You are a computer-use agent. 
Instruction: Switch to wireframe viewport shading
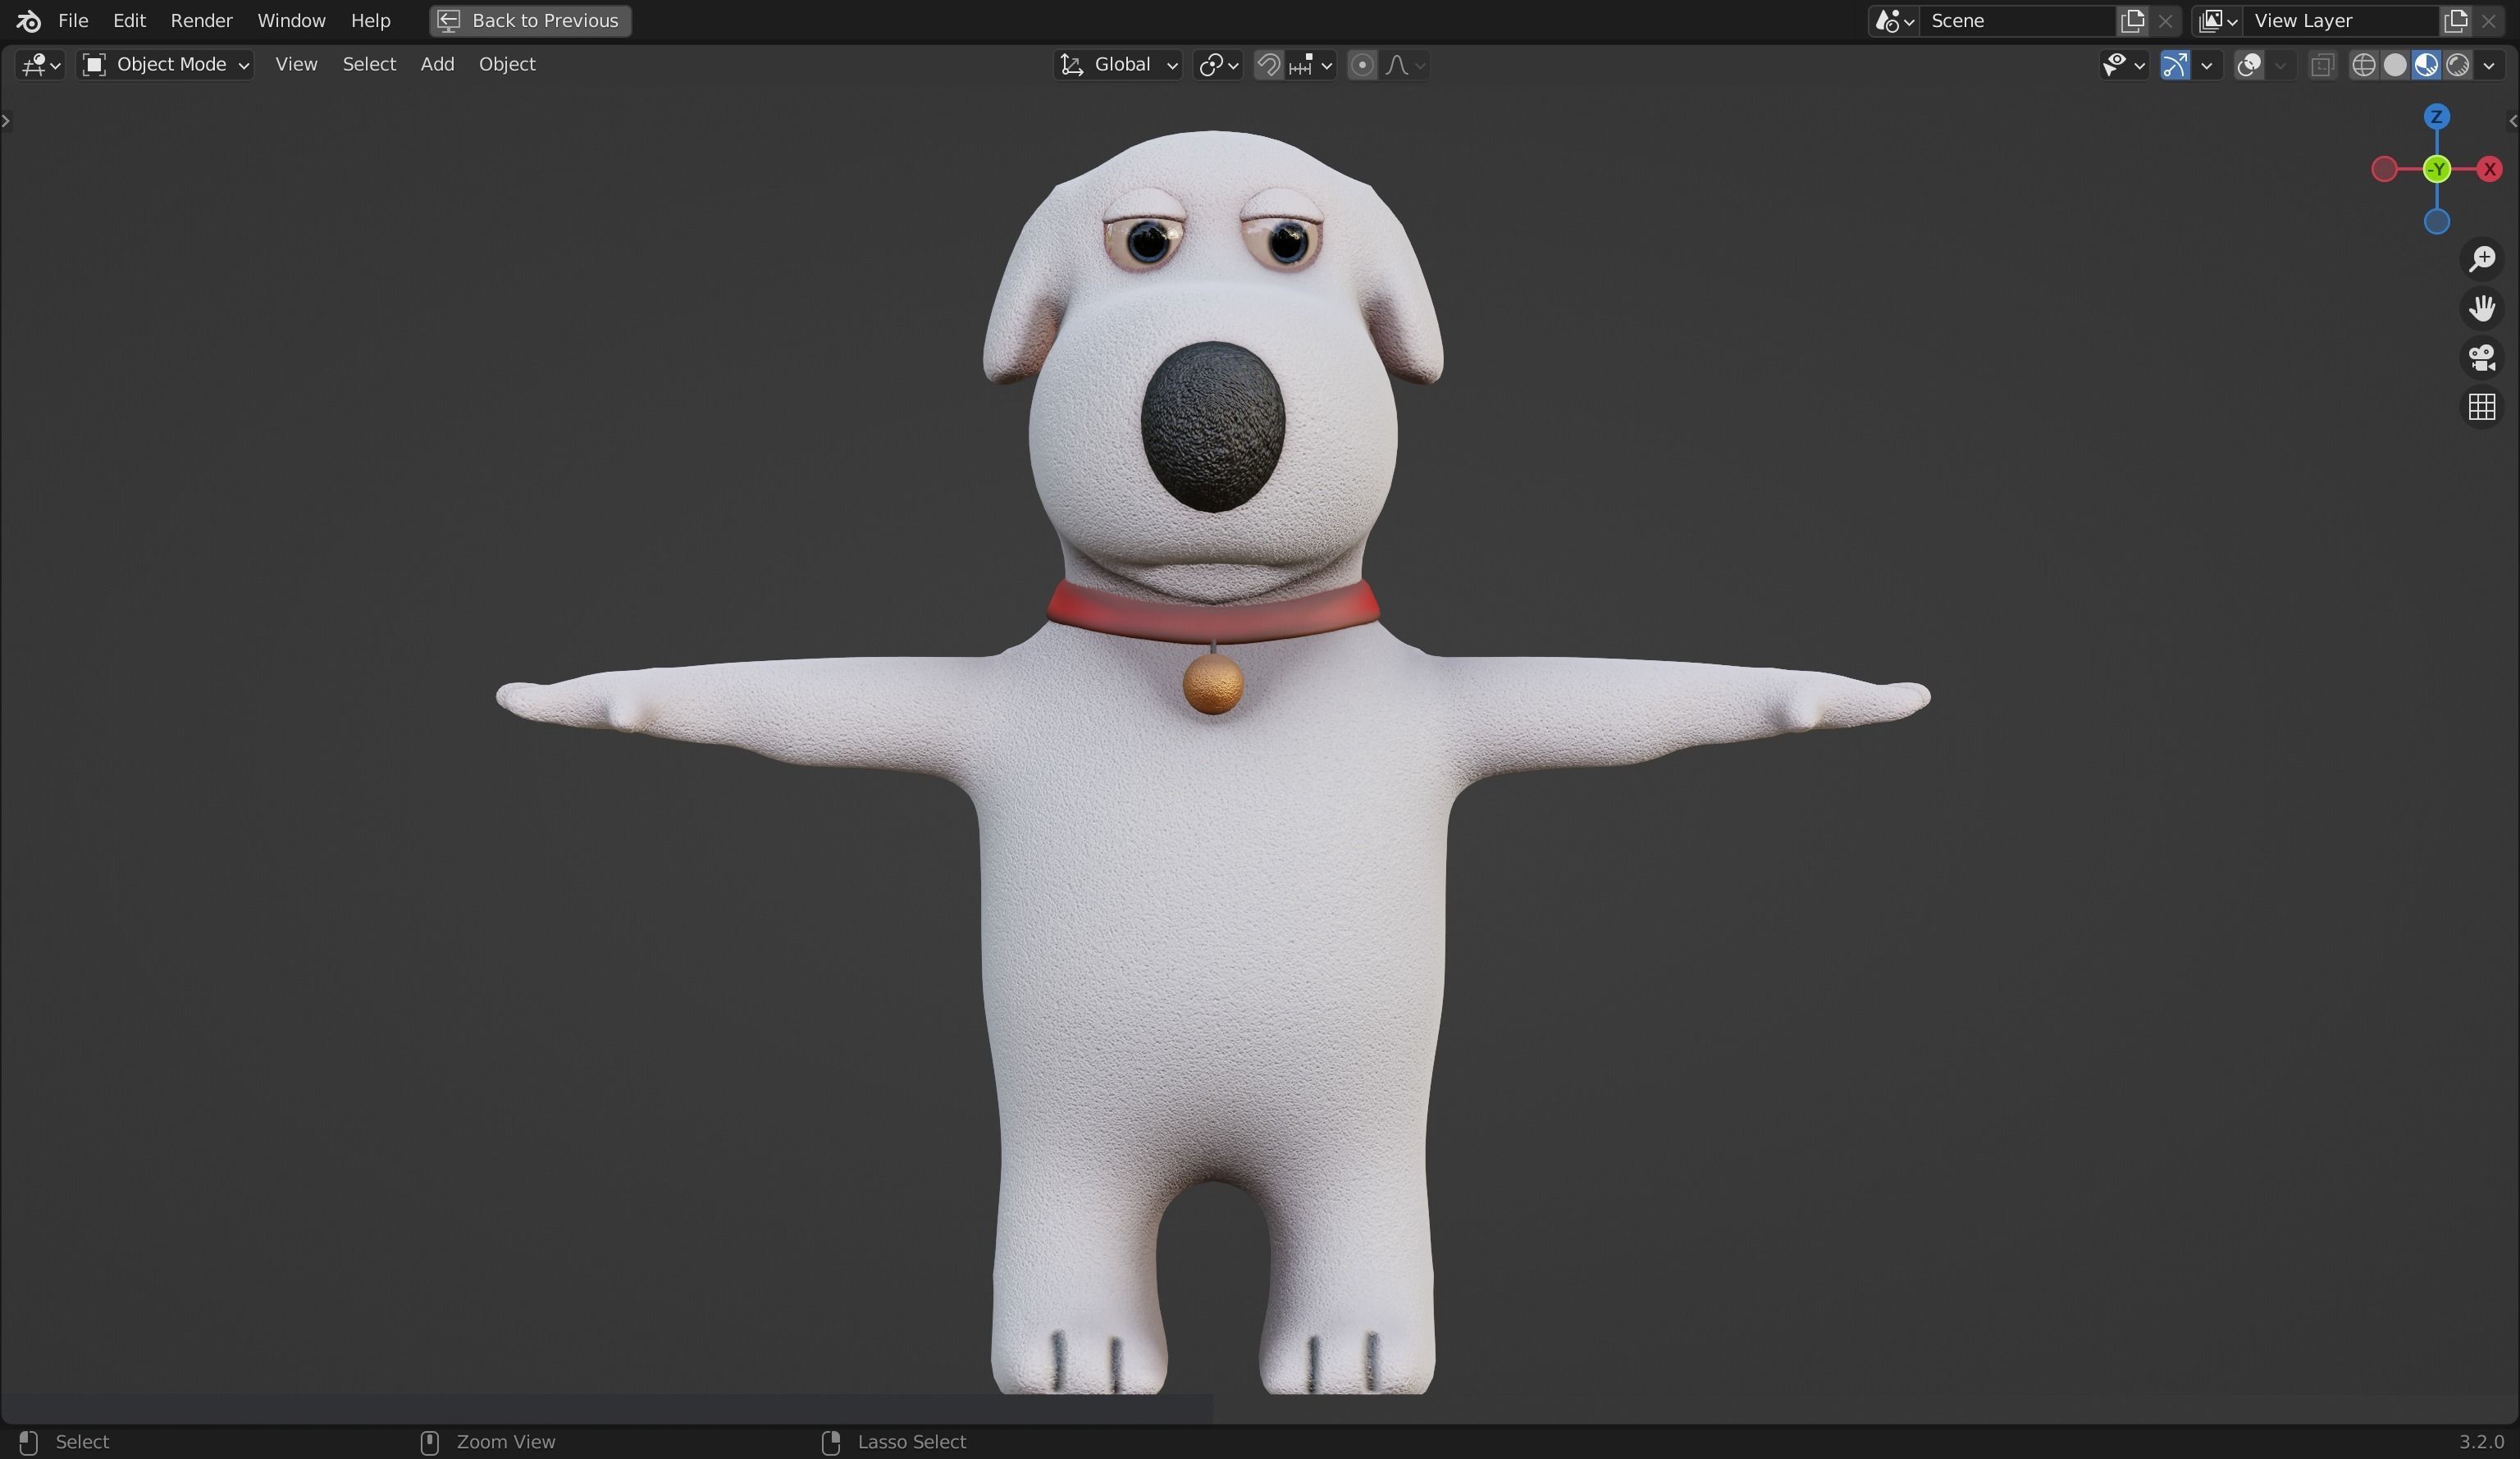pos(2363,65)
